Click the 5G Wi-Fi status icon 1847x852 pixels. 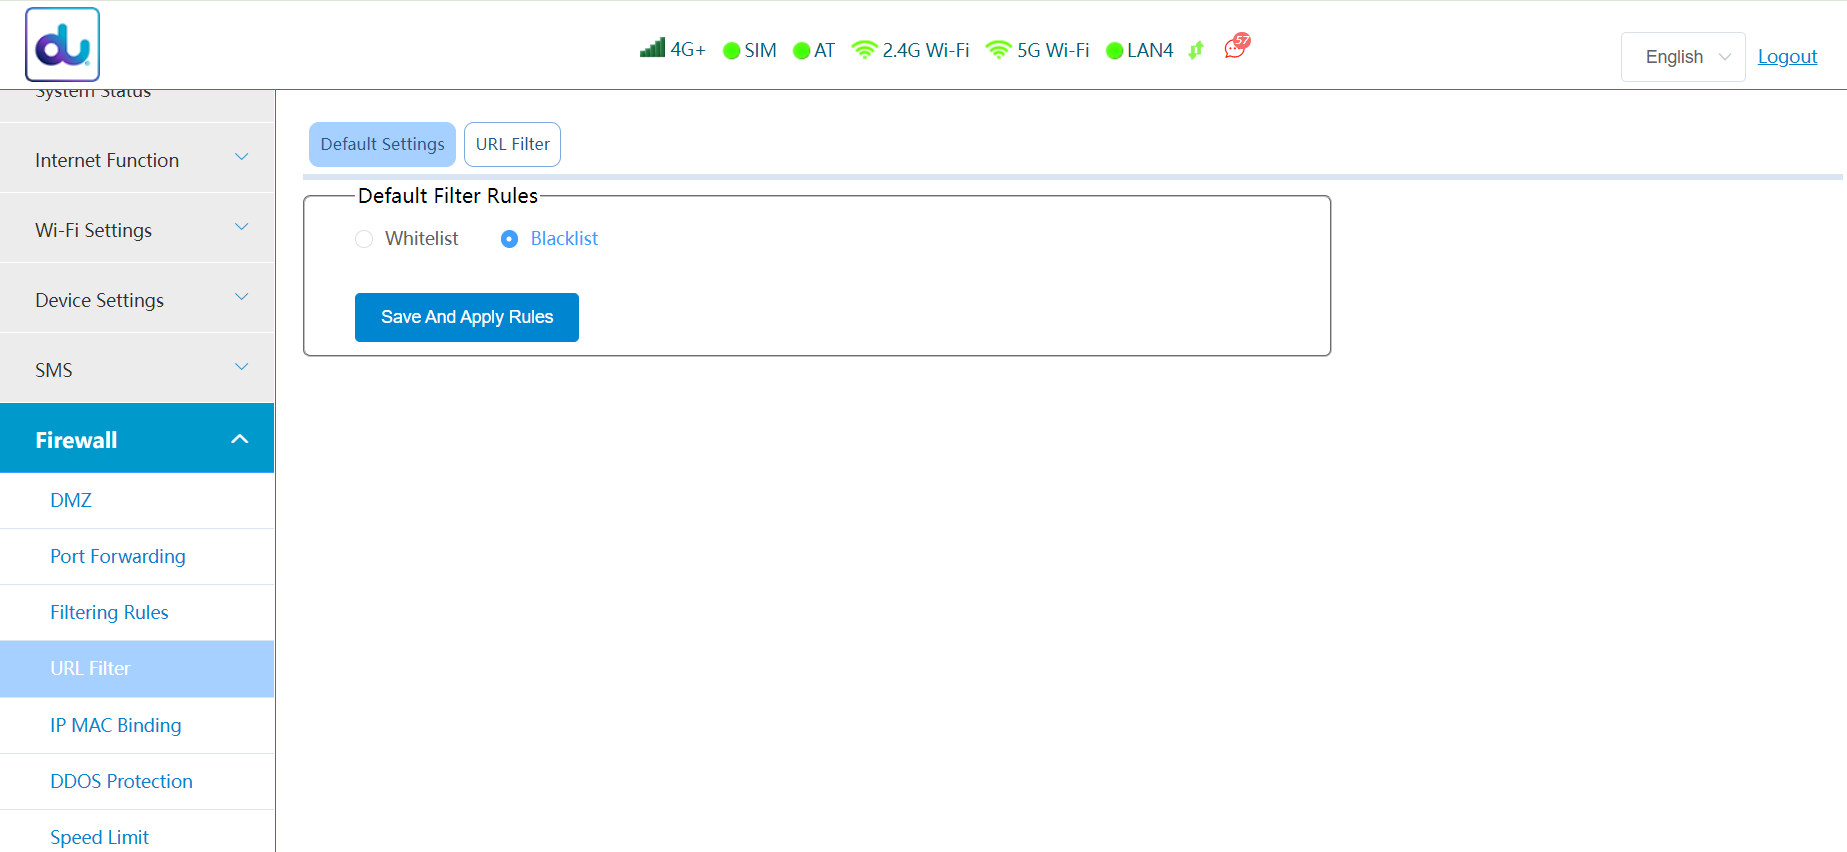click(x=998, y=50)
